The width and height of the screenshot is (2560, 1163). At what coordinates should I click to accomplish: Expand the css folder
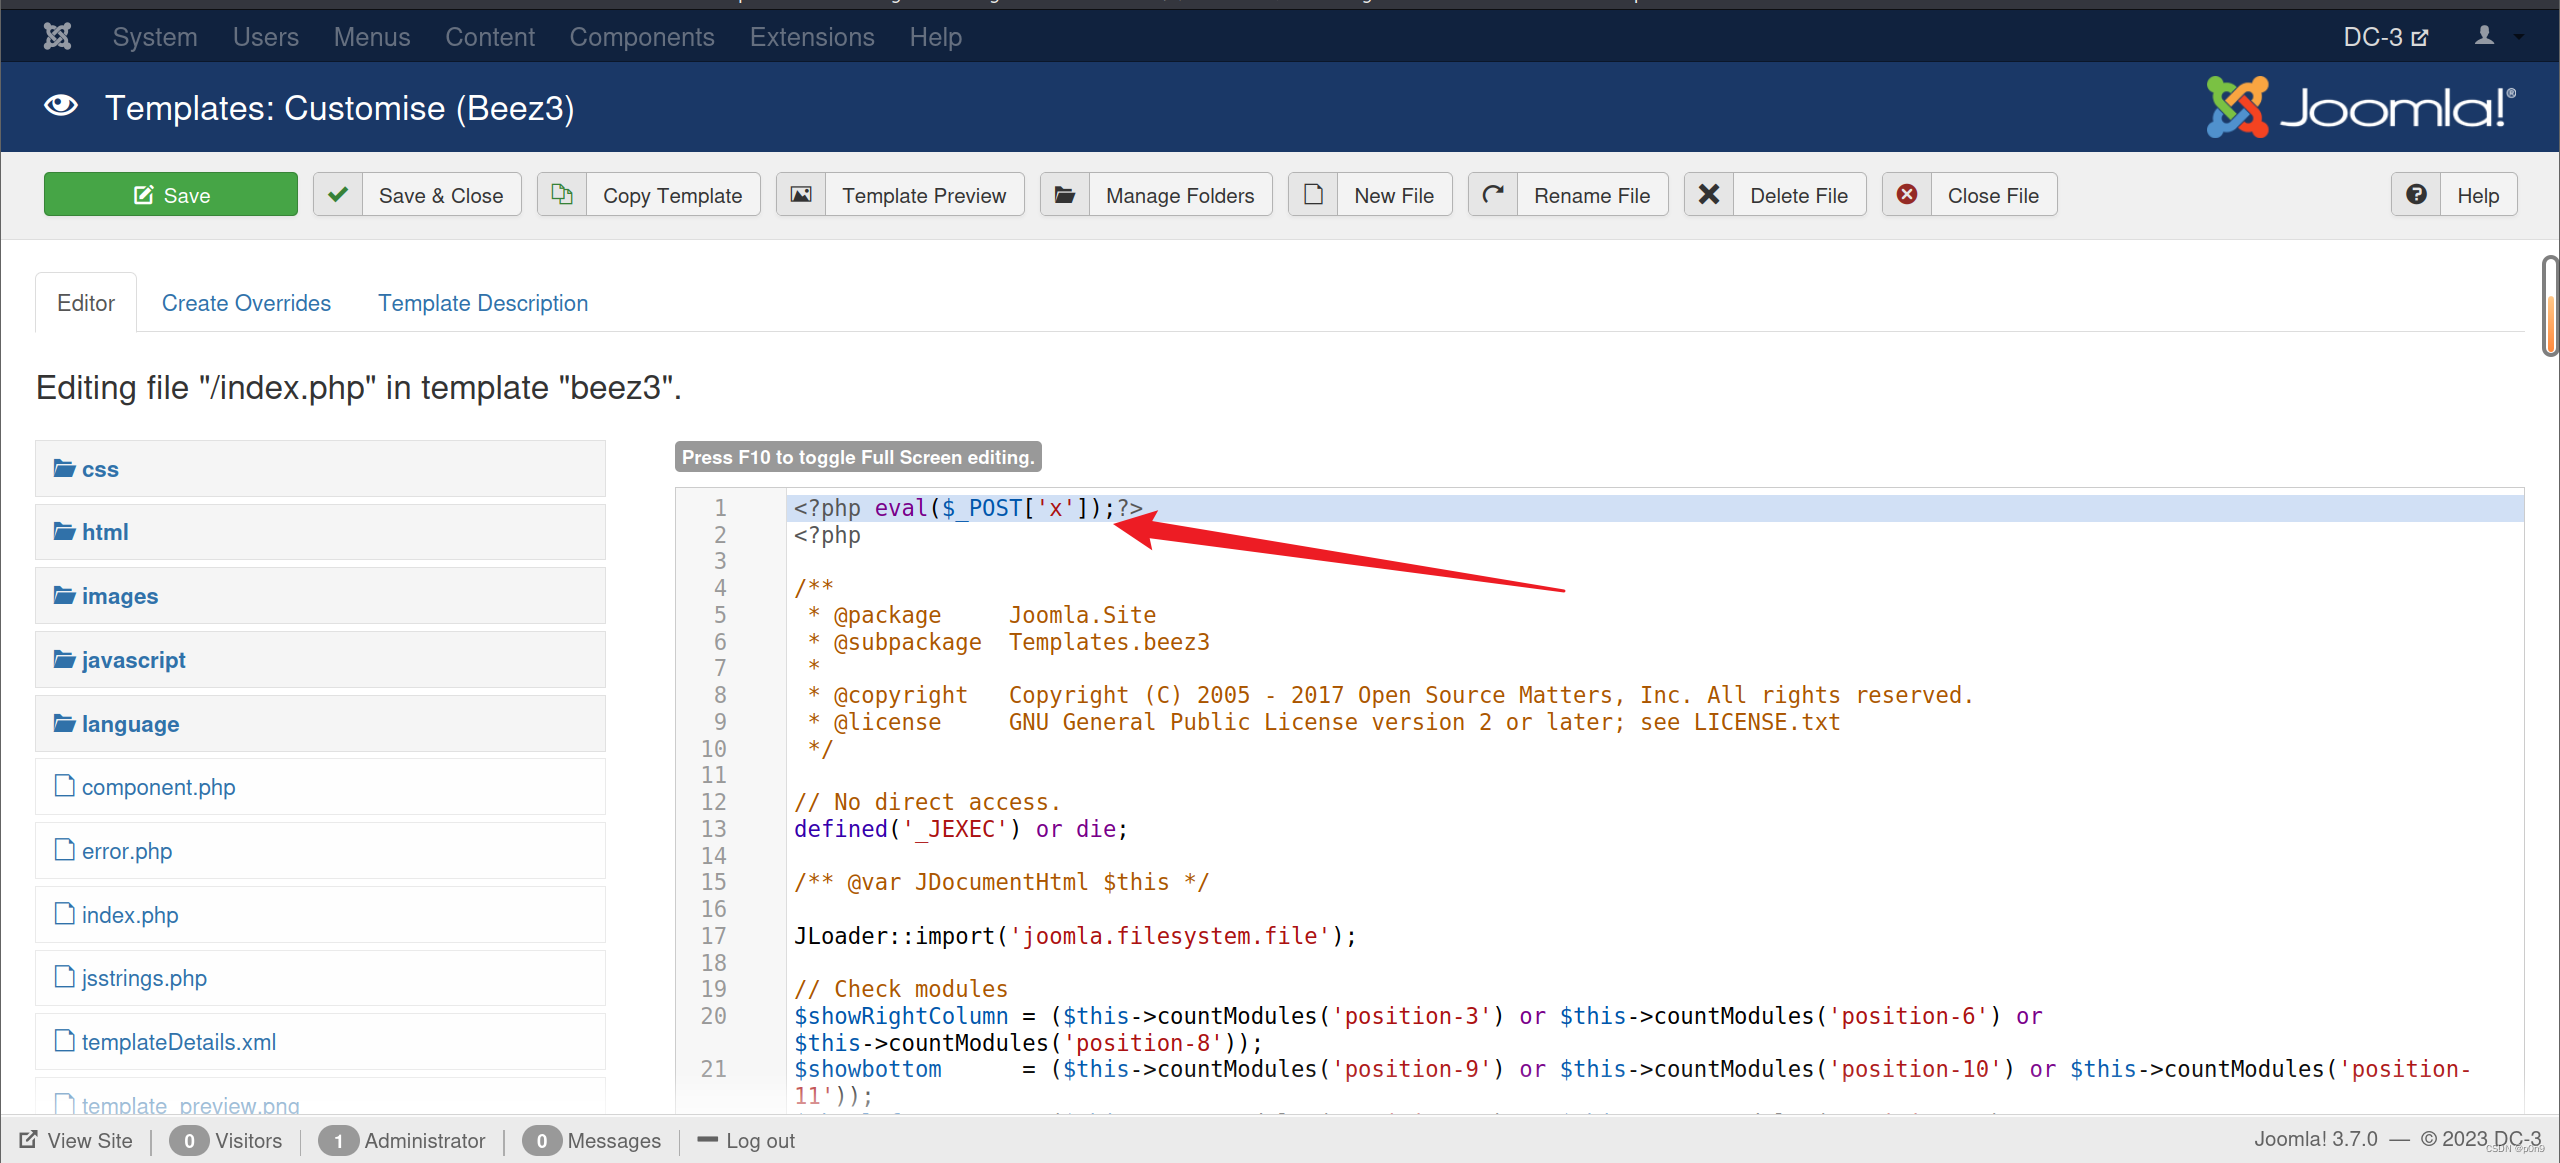tap(100, 469)
